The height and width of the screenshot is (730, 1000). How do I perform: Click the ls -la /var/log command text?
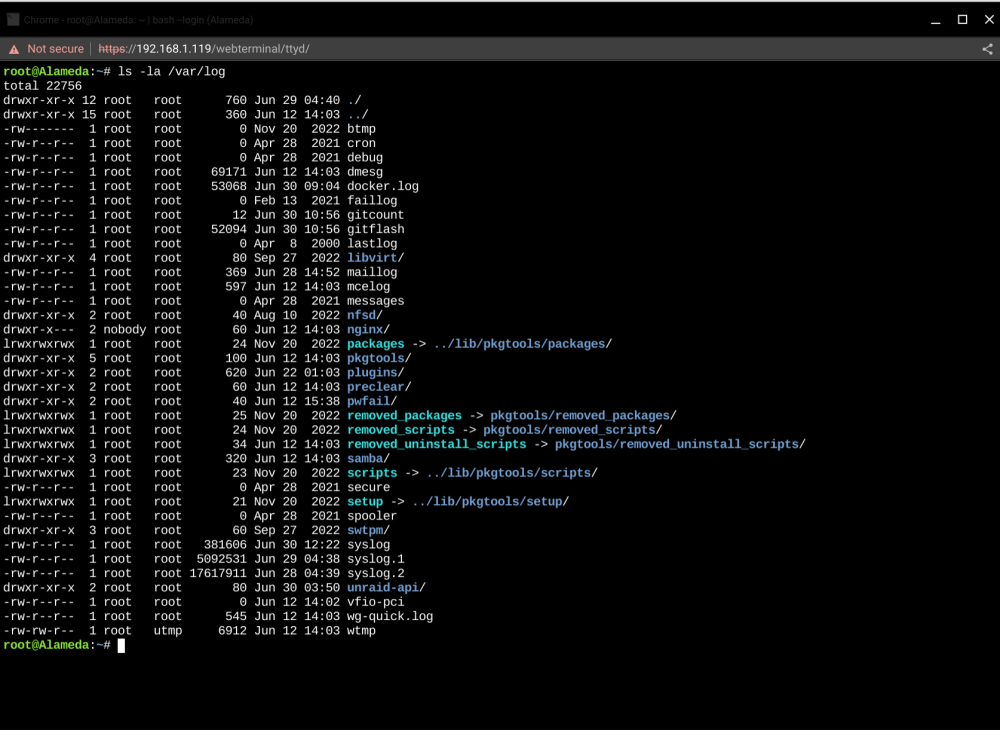[x=172, y=71]
